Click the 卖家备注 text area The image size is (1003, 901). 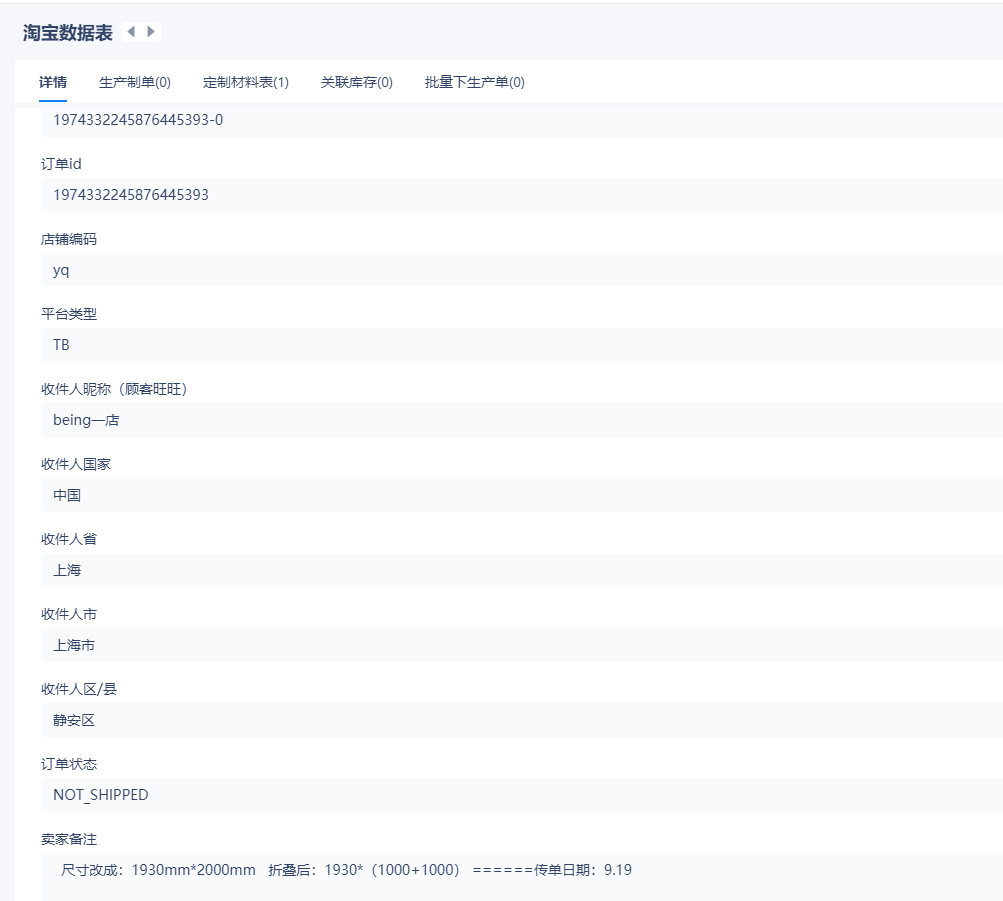click(521, 877)
